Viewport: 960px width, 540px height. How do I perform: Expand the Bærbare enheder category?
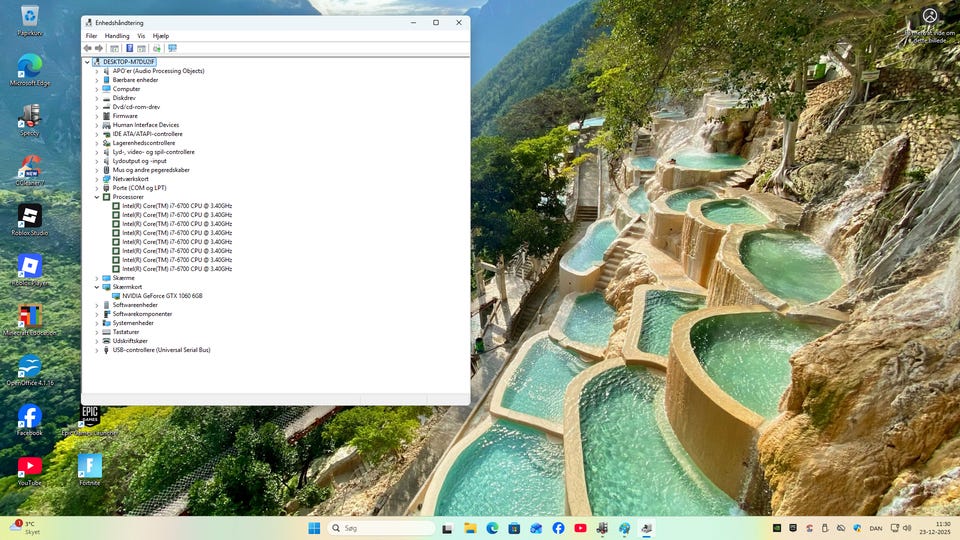pyautogui.click(x=97, y=80)
